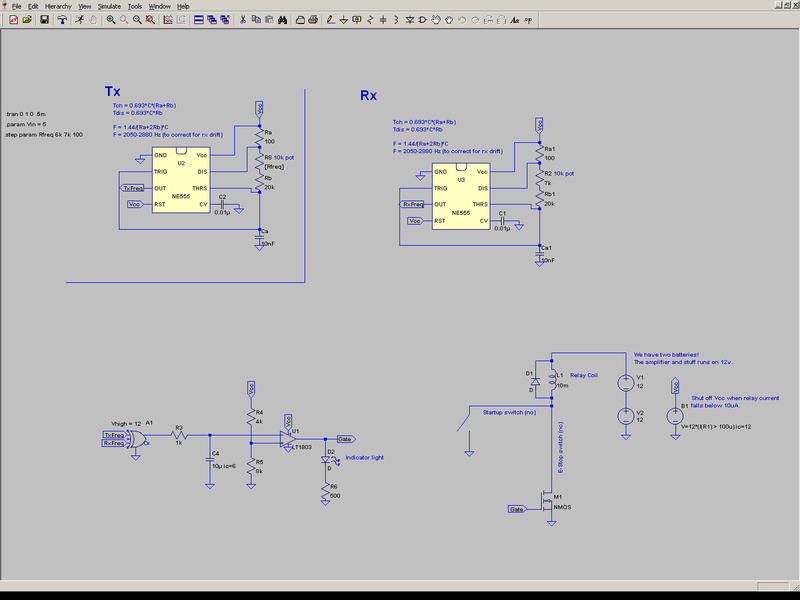Click the Print icon in the toolbar
800x600 pixels.
pos(313,20)
